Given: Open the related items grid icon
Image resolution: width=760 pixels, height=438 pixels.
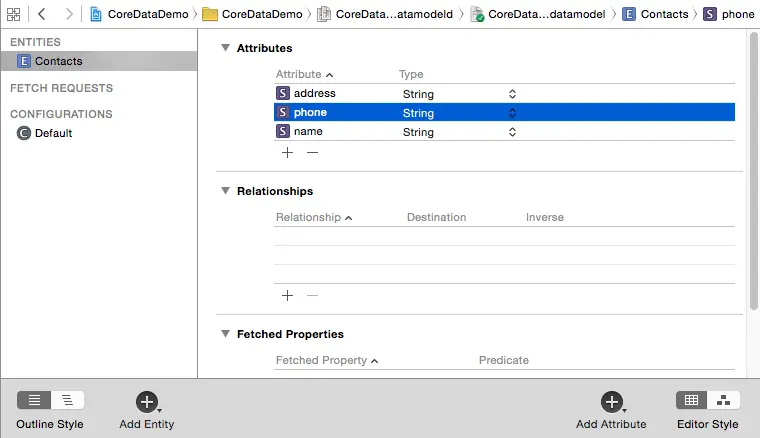Looking at the screenshot, I should point(14,14).
